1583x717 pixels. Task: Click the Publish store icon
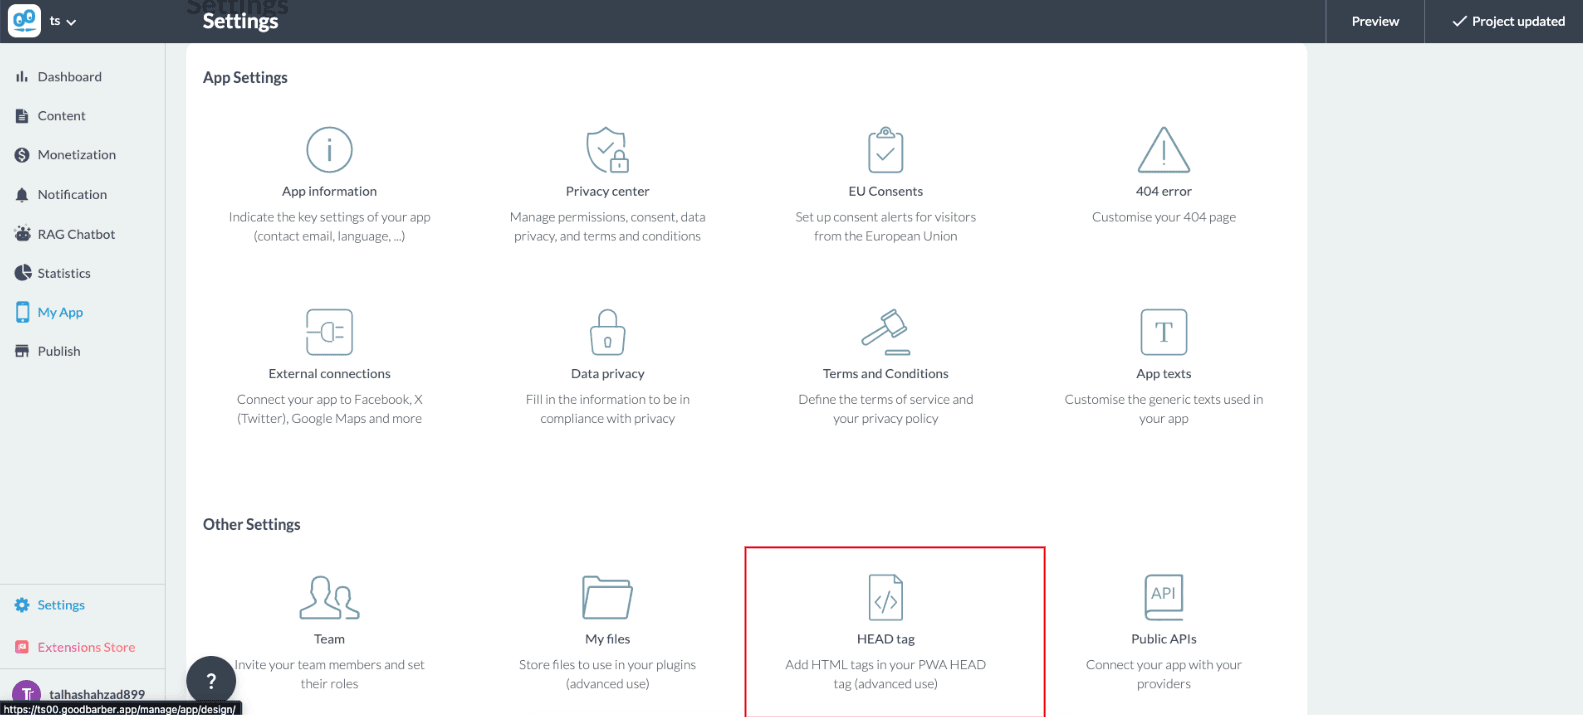(x=22, y=351)
